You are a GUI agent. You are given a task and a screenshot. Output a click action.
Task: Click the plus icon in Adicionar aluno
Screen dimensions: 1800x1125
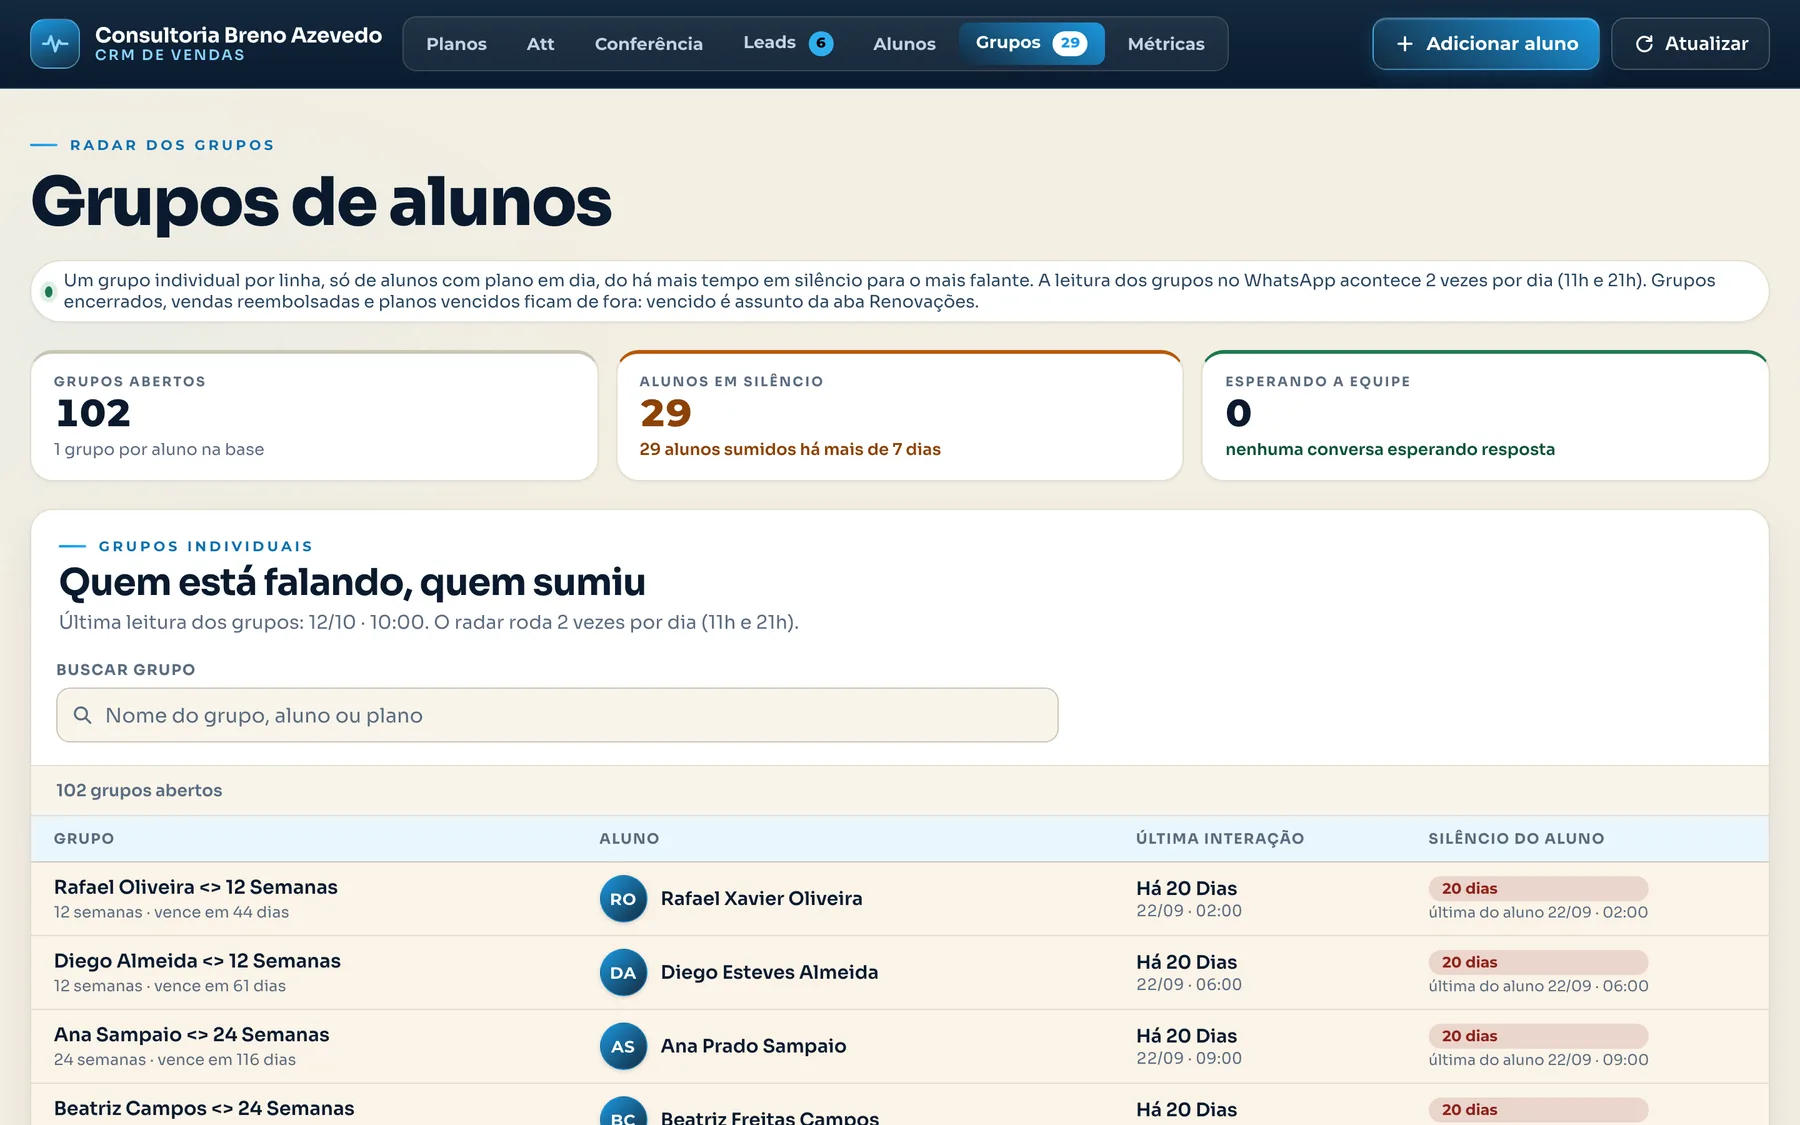(x=1405, y=44)
